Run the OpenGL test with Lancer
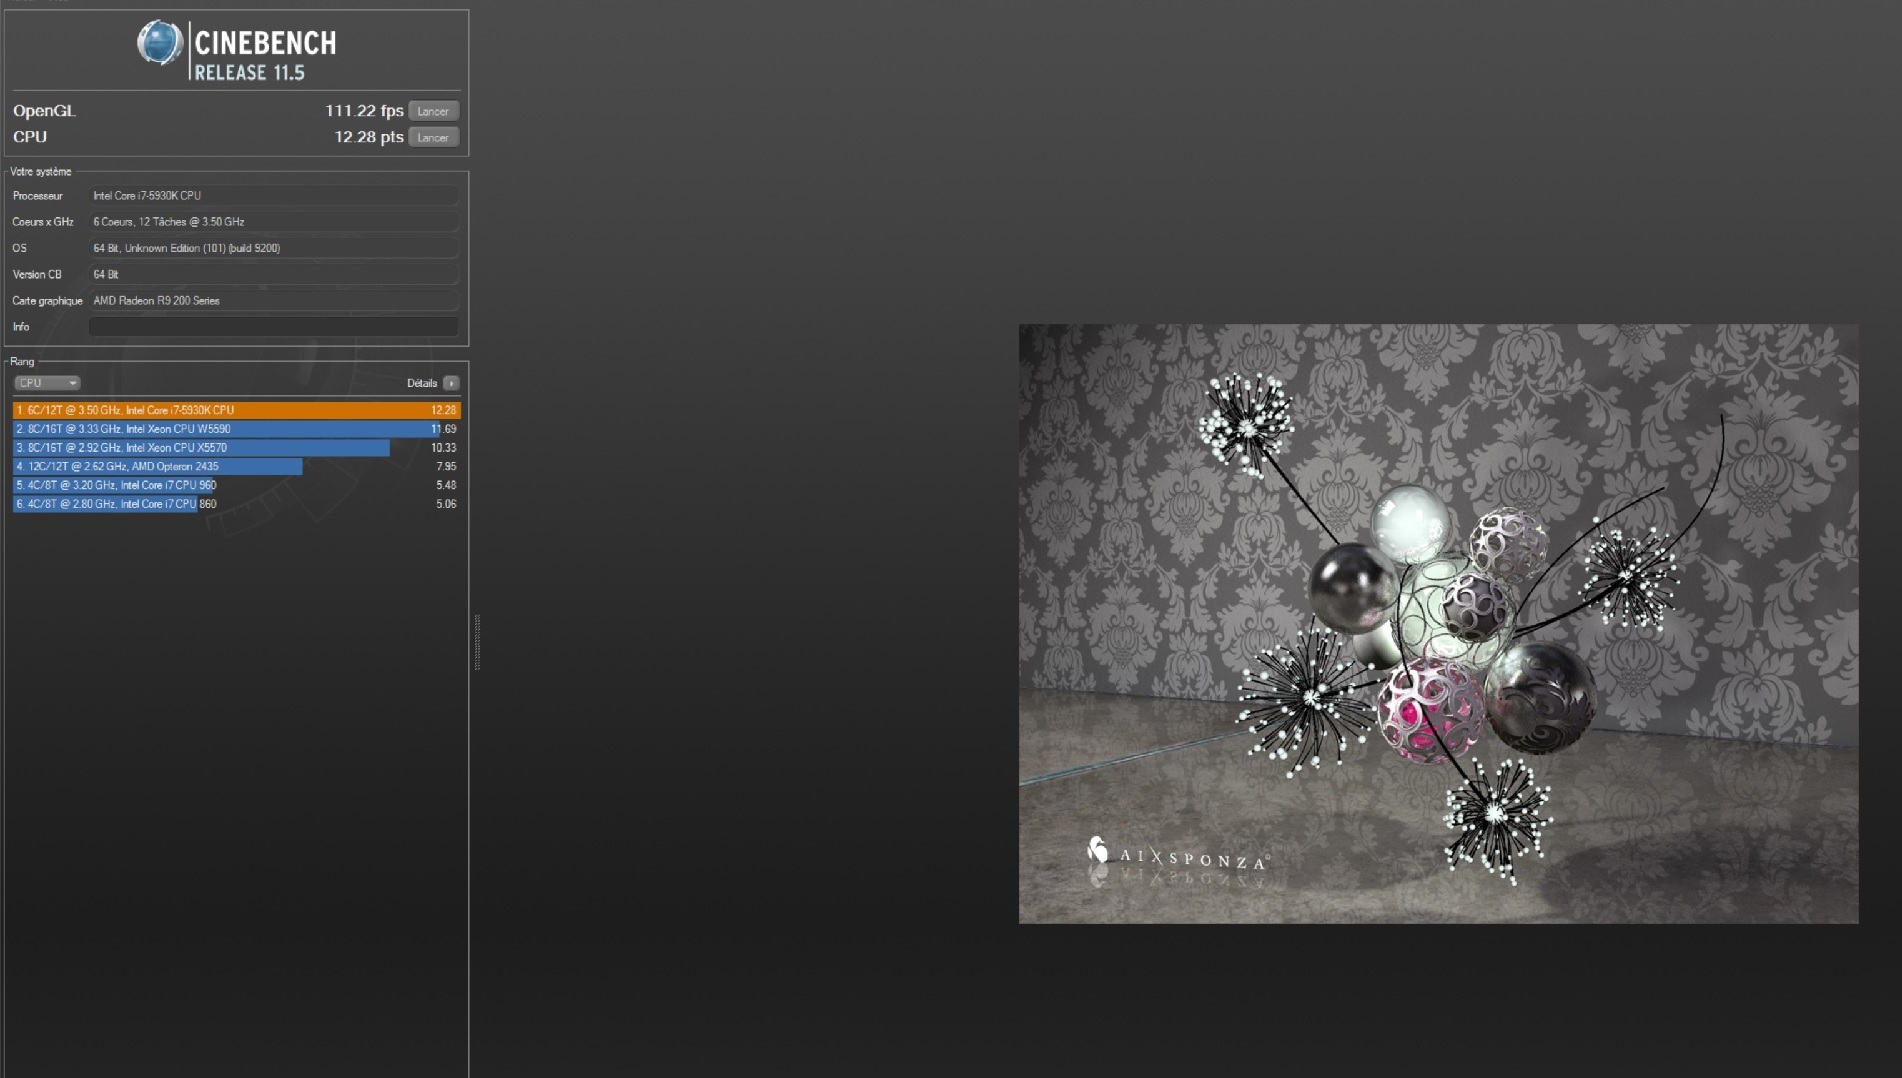 click(x=433, y=111)
